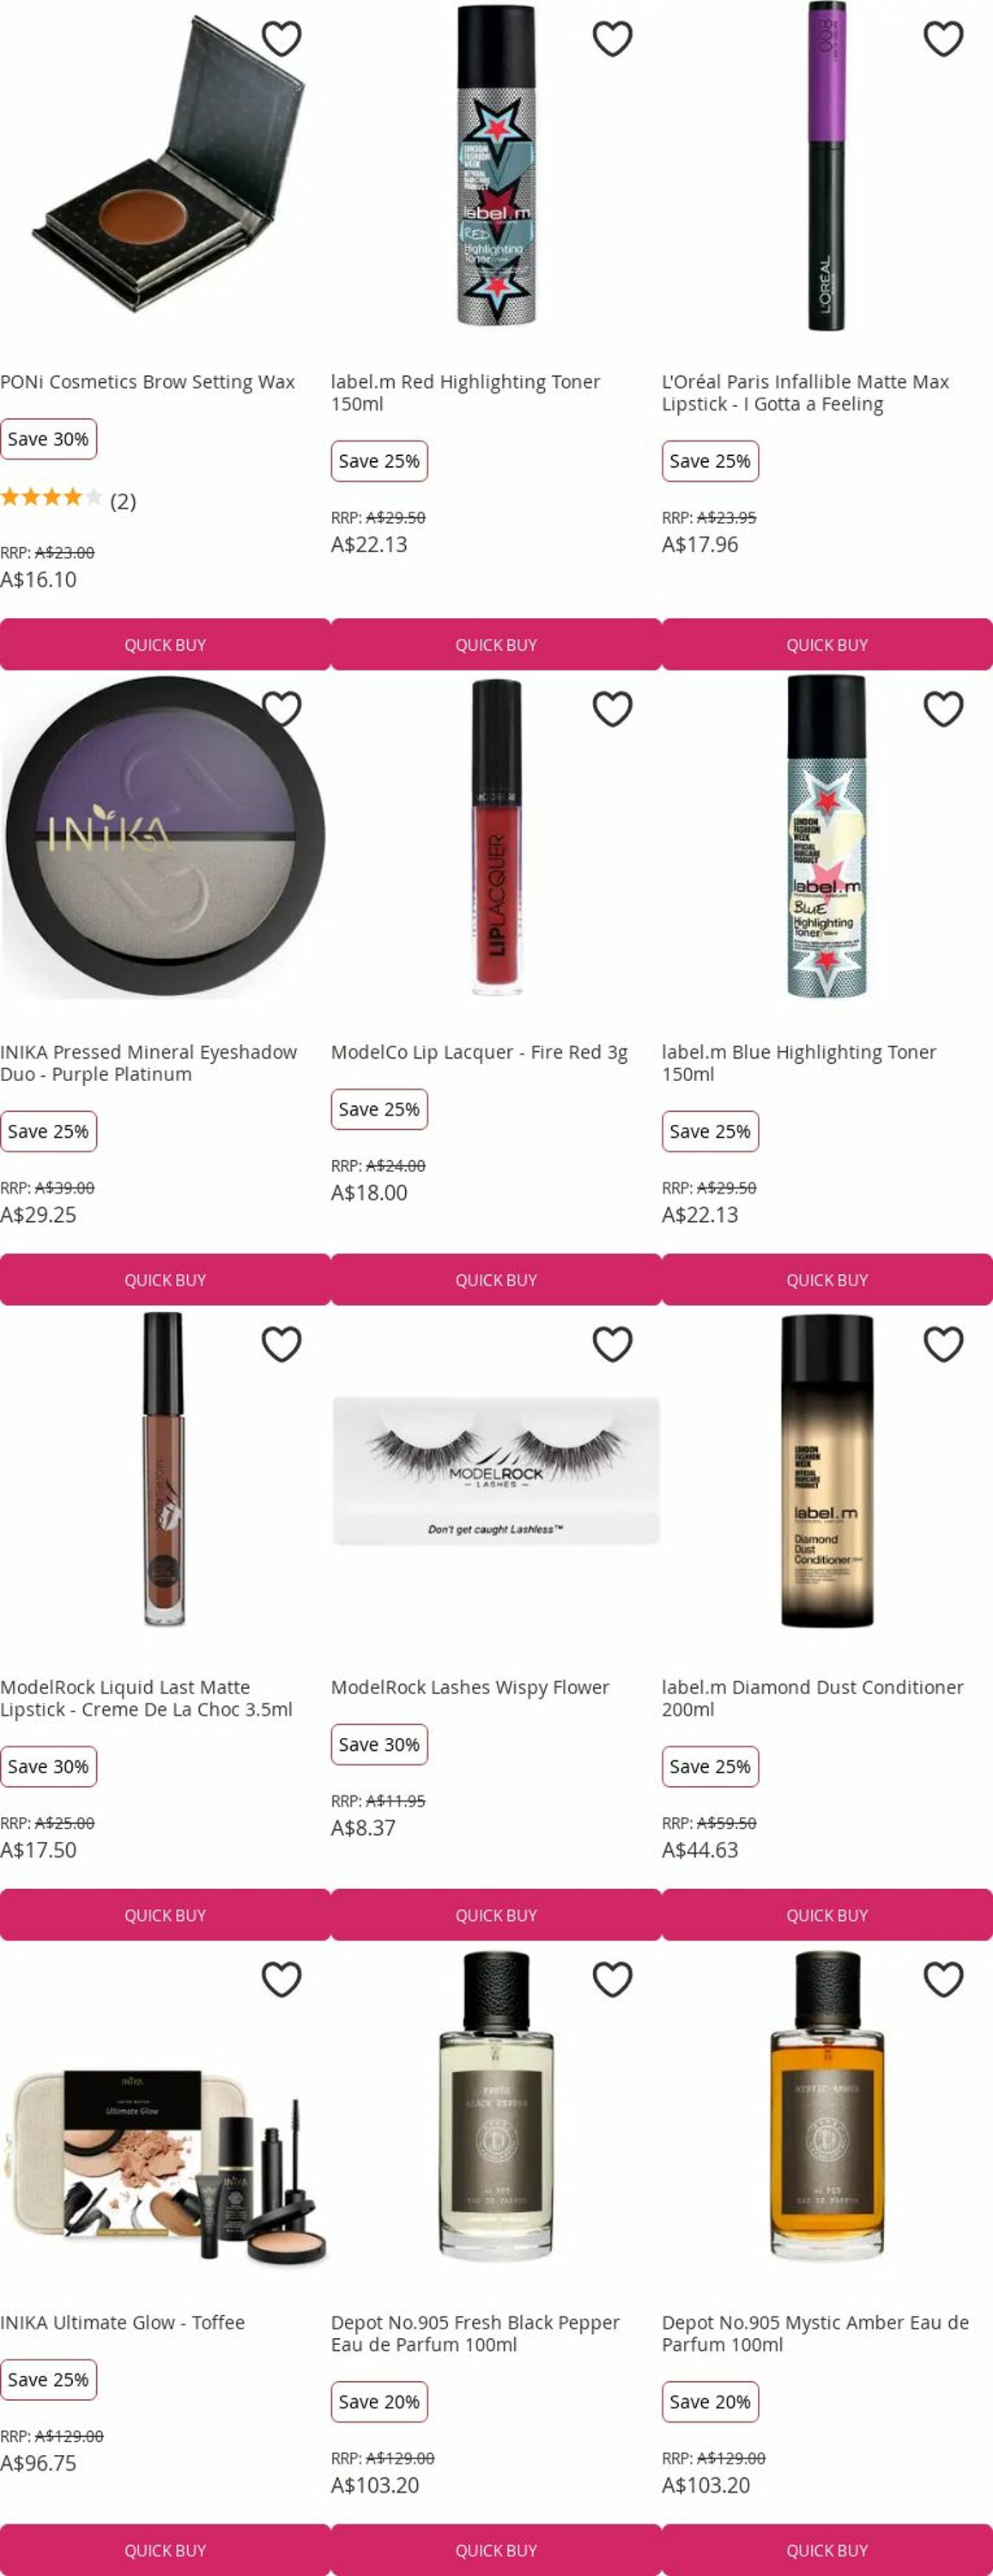Wishlist the INIKA Eyeshadow Duo Purple Platinum
The width and height of the screenshot is (993, 2576).
pyautogui.click(x=281, y=709)
